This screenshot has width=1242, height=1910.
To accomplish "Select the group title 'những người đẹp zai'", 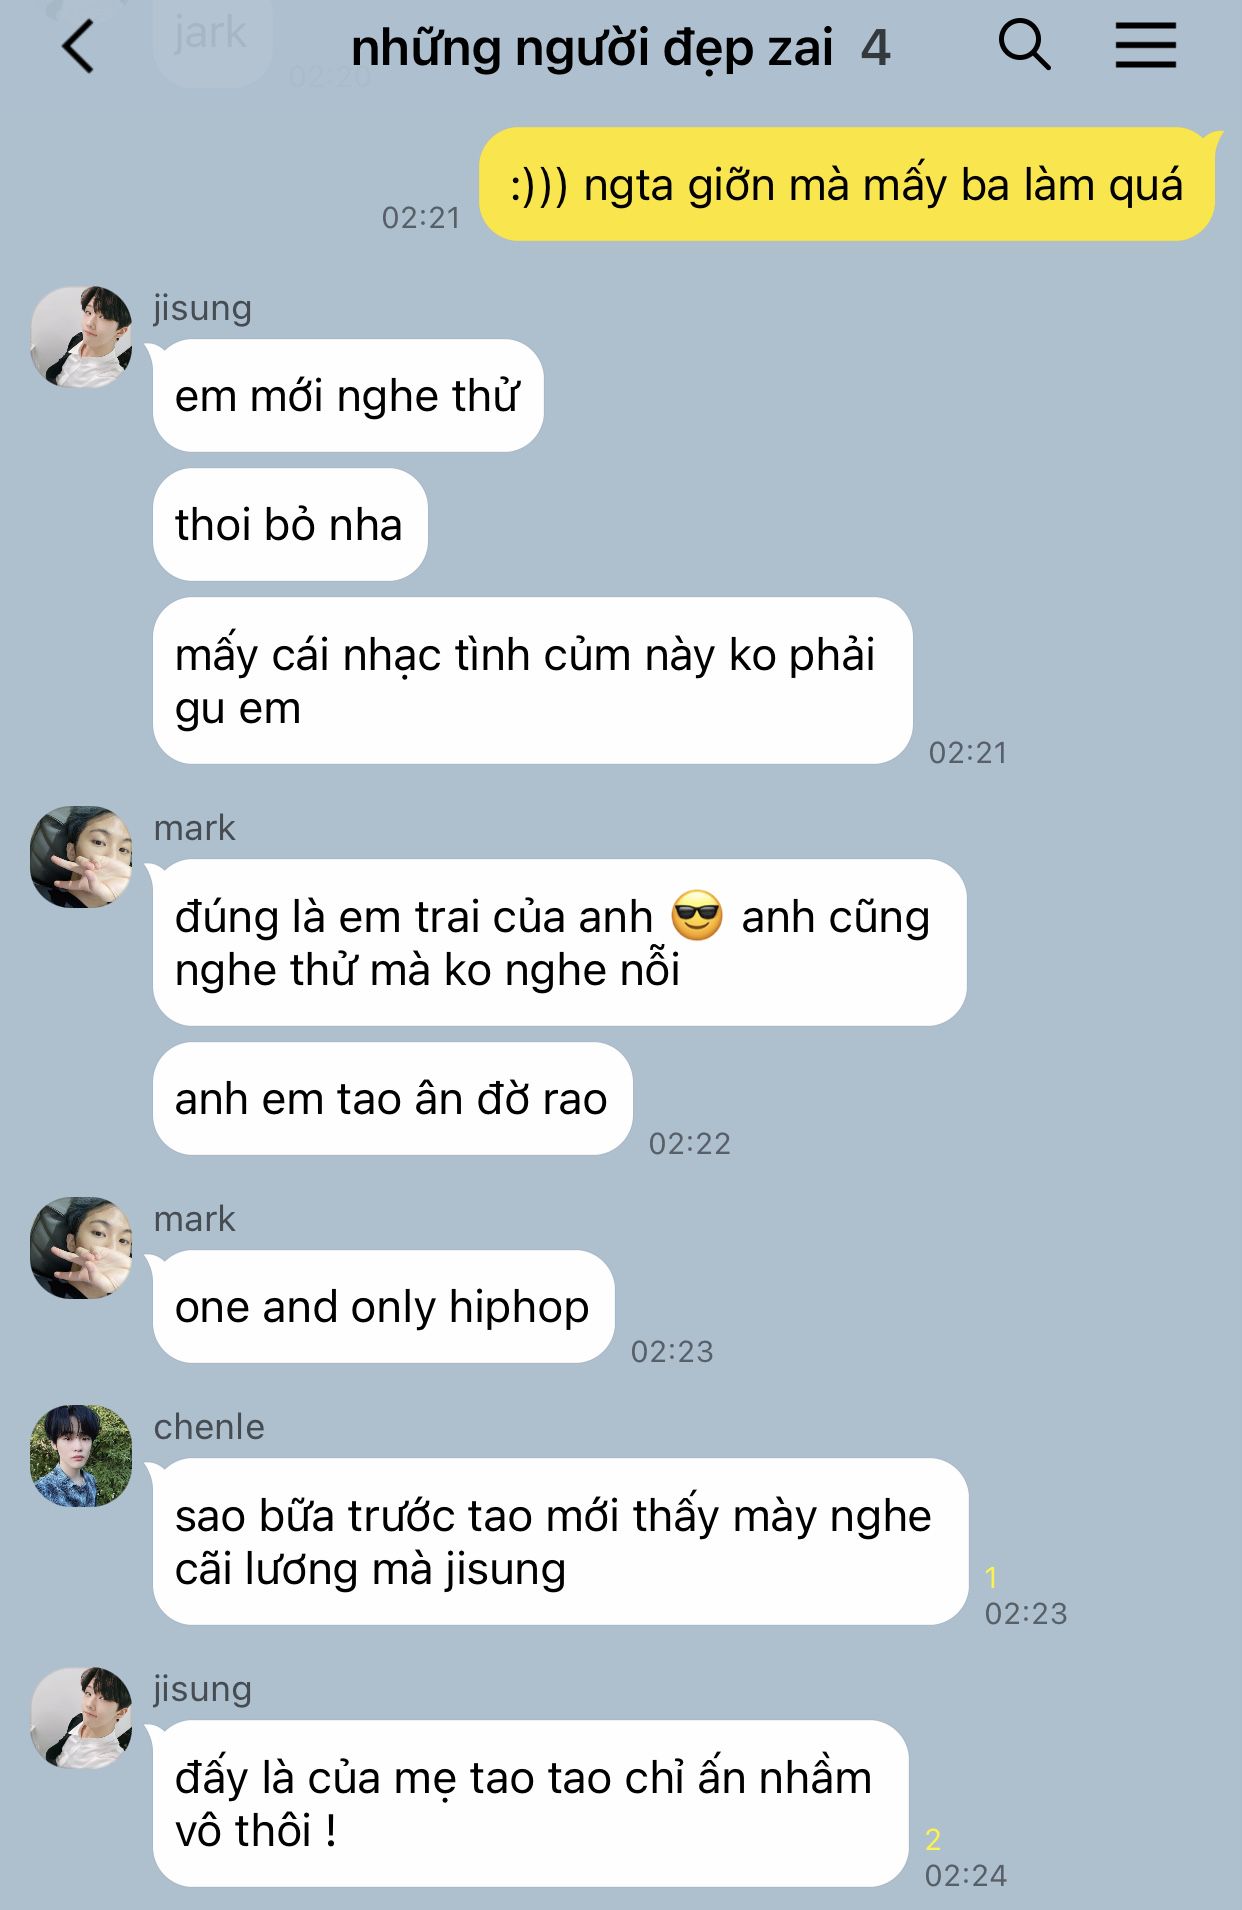I will tap(592, 48).
